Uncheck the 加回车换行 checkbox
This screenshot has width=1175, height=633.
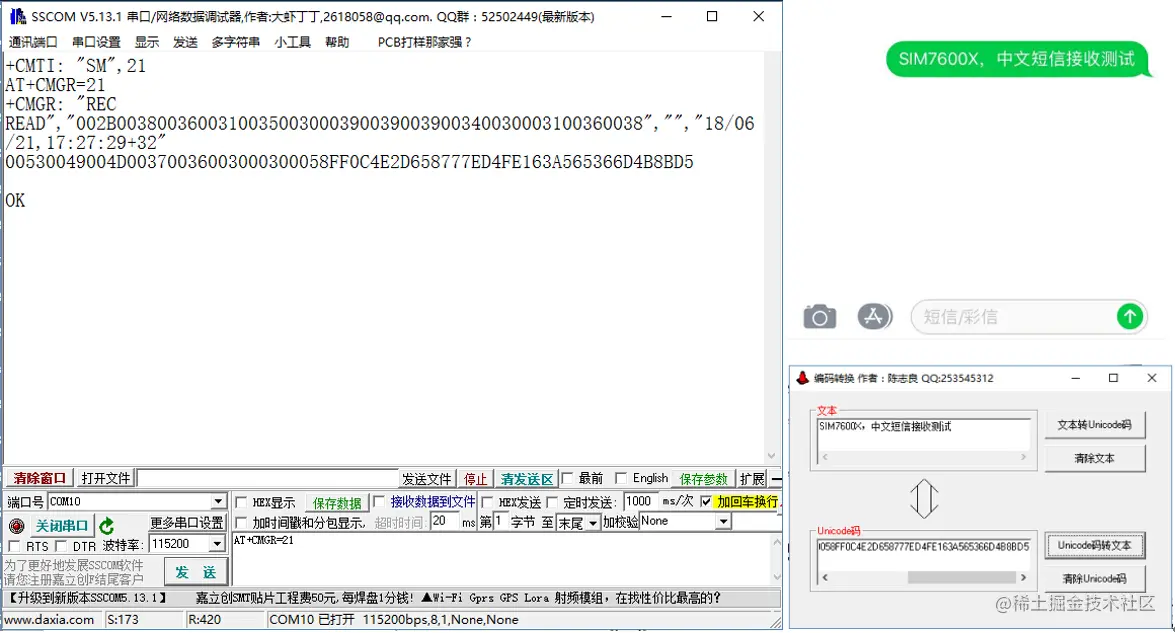(x=706, y=501)
